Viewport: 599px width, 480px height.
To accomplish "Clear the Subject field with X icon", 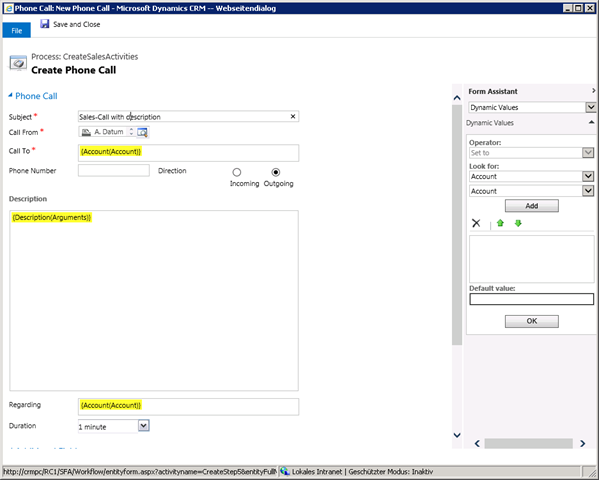I will point(293,117).
